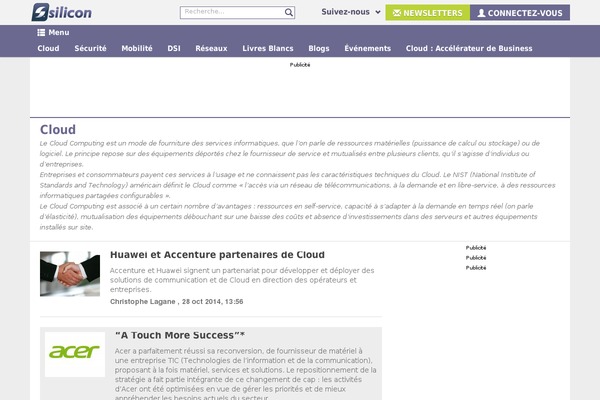Select the Réseaux nav item

tap(211, 48)
